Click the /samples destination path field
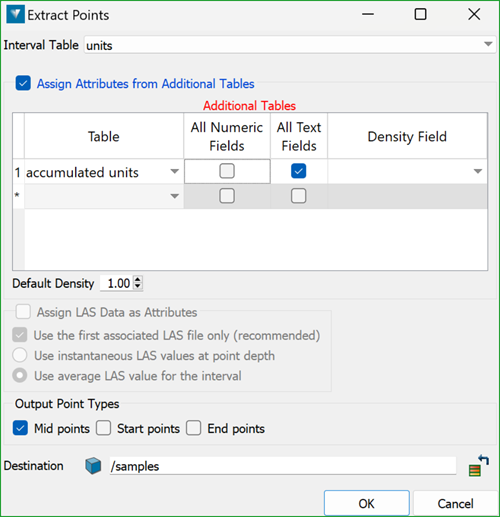This screenshot has width=500, height=517. (283, 466)
